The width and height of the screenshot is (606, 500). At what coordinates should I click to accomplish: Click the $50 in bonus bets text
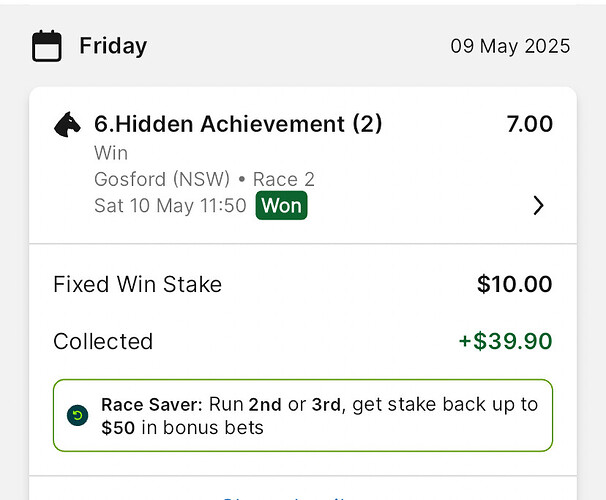182,428
